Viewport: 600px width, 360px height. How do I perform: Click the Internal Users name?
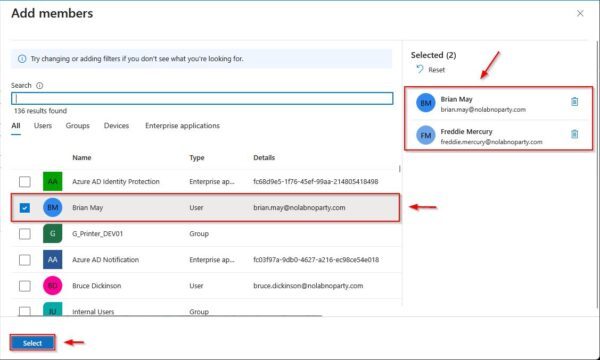click(x=93, y=311)
